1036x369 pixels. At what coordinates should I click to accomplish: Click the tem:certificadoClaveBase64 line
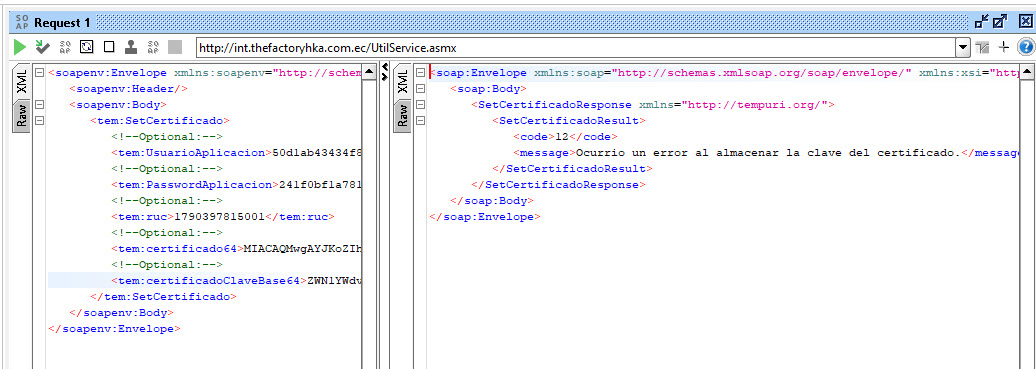click(237, 280)
